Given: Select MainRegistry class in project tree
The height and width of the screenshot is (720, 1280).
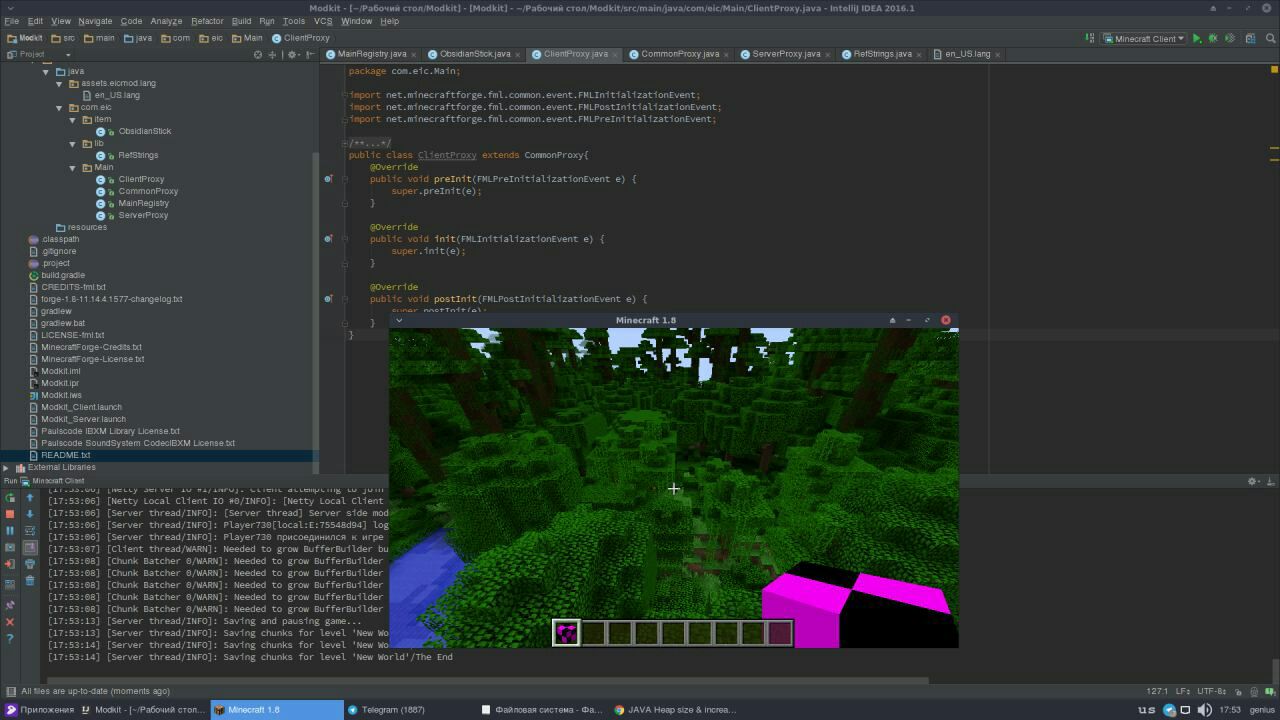Looking at the screenshot, I should click(143, 203).
